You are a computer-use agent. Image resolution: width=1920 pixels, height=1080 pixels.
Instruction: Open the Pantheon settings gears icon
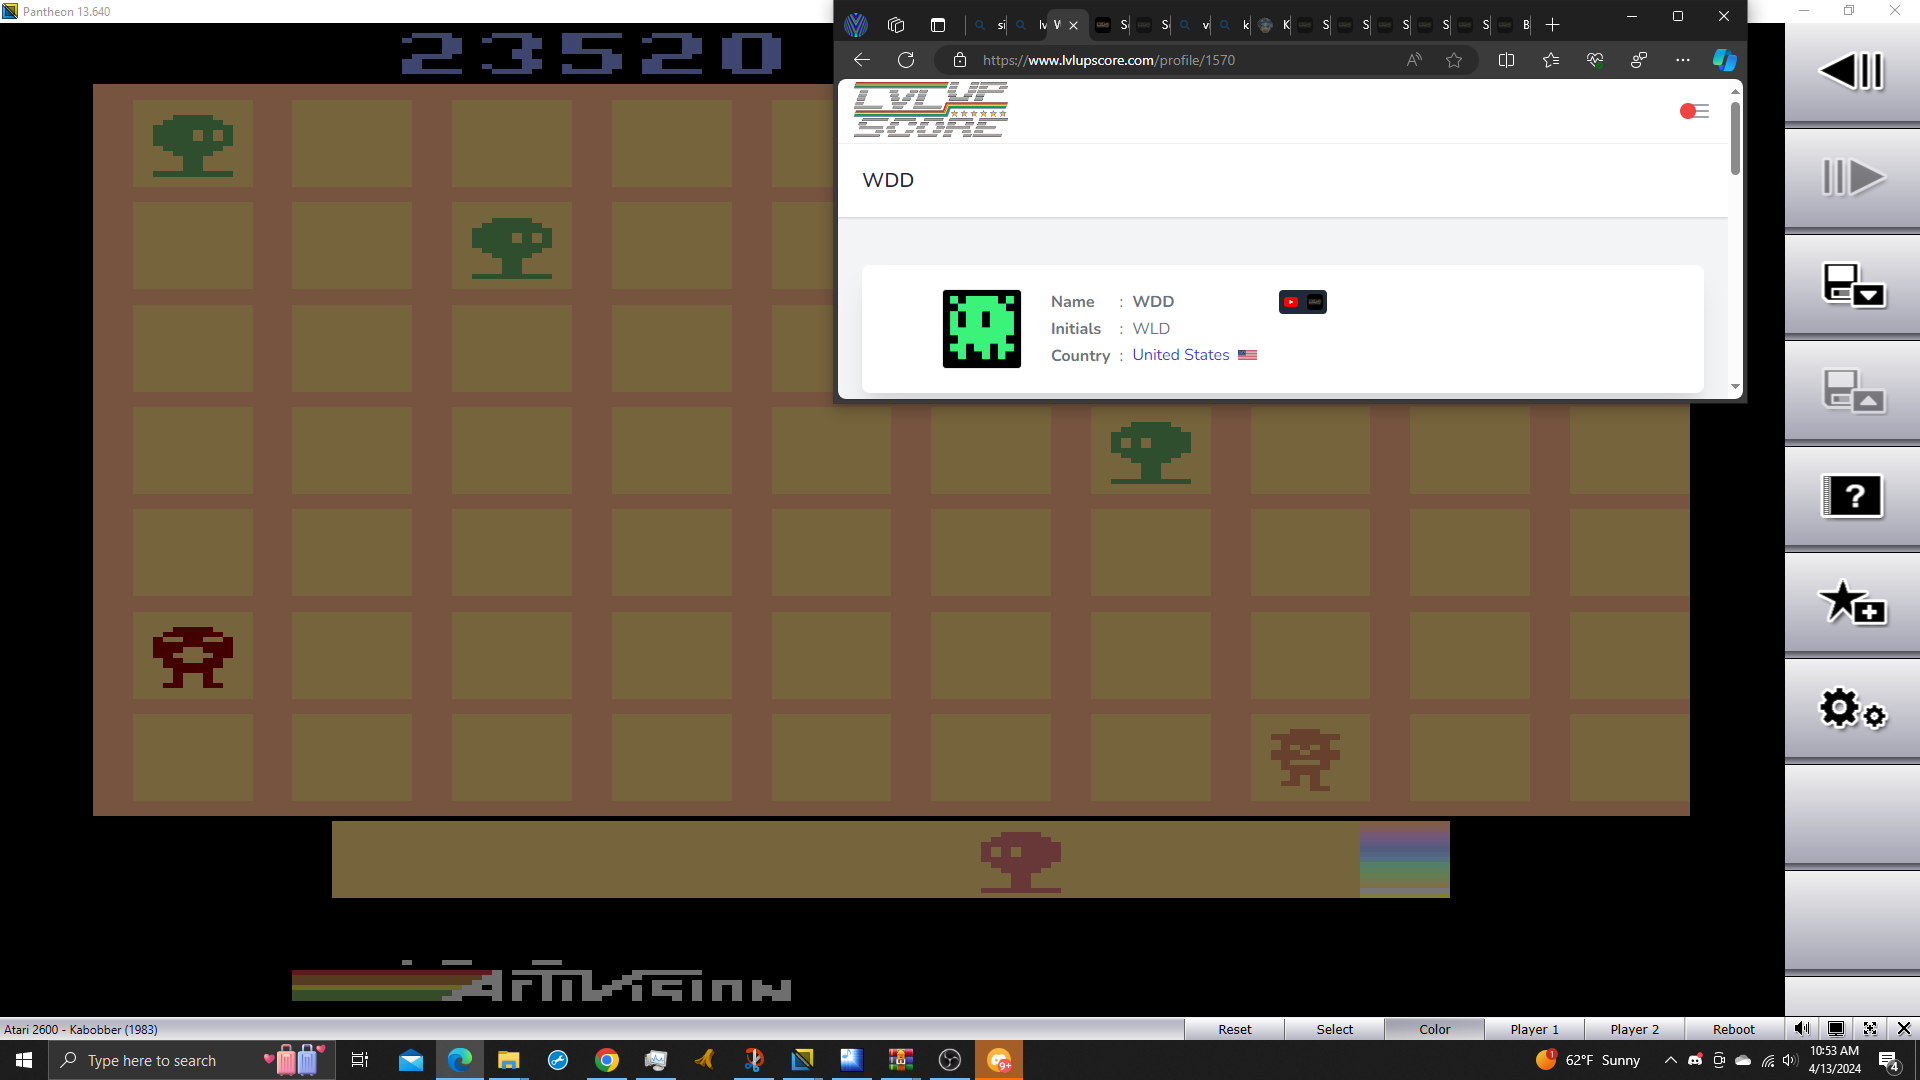pos(1851,709)
